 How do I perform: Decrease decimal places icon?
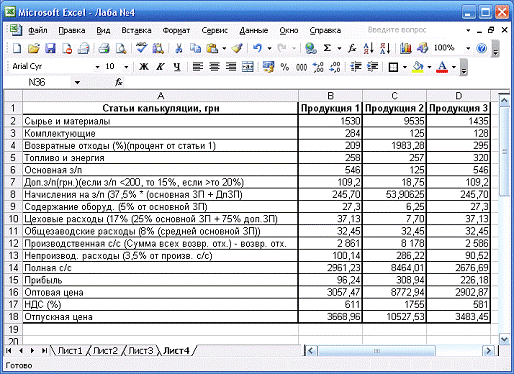coord(335,67)
